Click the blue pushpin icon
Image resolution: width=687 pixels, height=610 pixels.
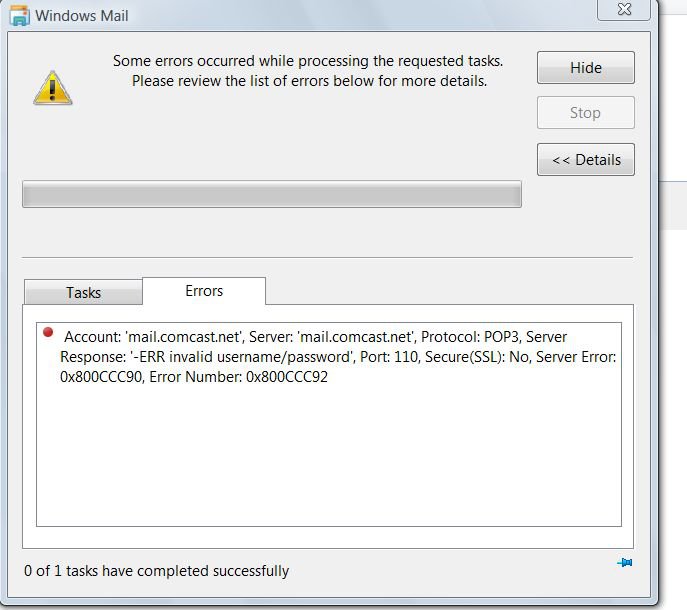click(625, 562)
